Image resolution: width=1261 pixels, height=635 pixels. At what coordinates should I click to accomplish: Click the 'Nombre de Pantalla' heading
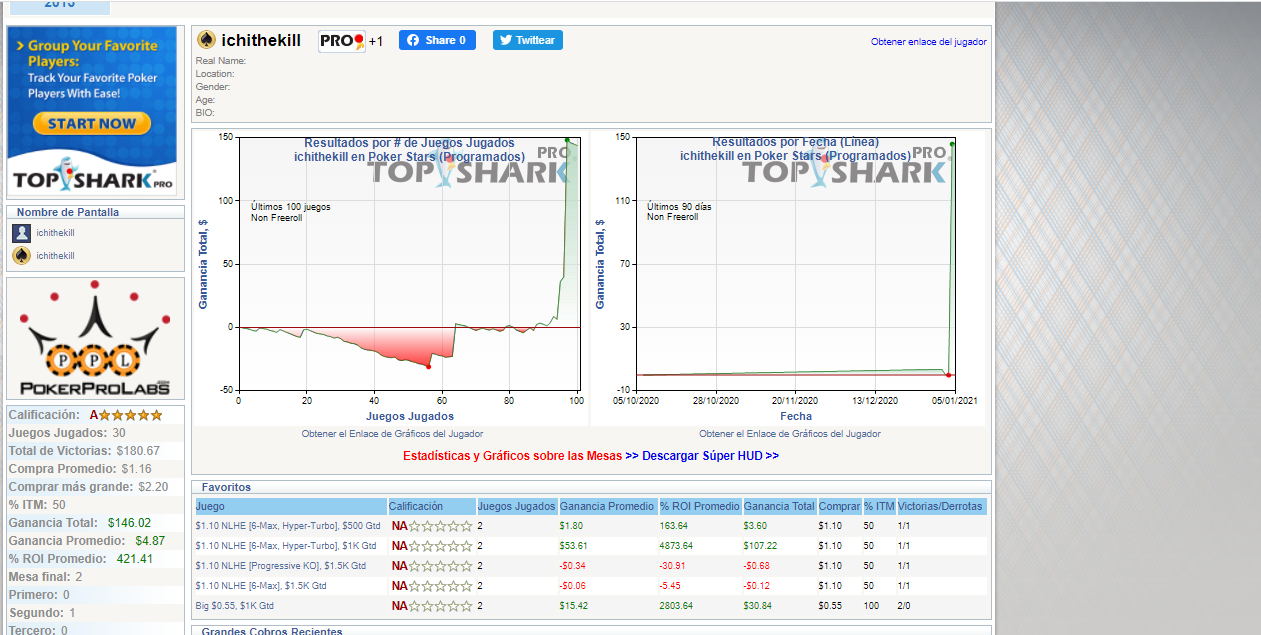click(x=68, y=212)
